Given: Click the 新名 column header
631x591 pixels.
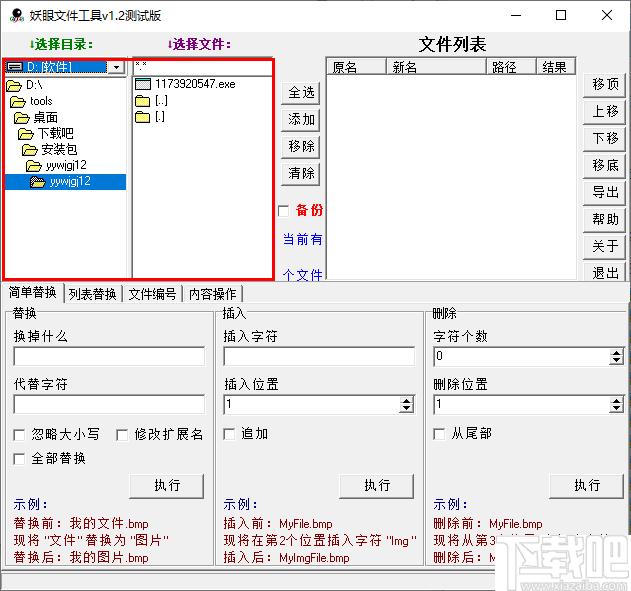Looking at the screenshot, I should coord(436,67).
